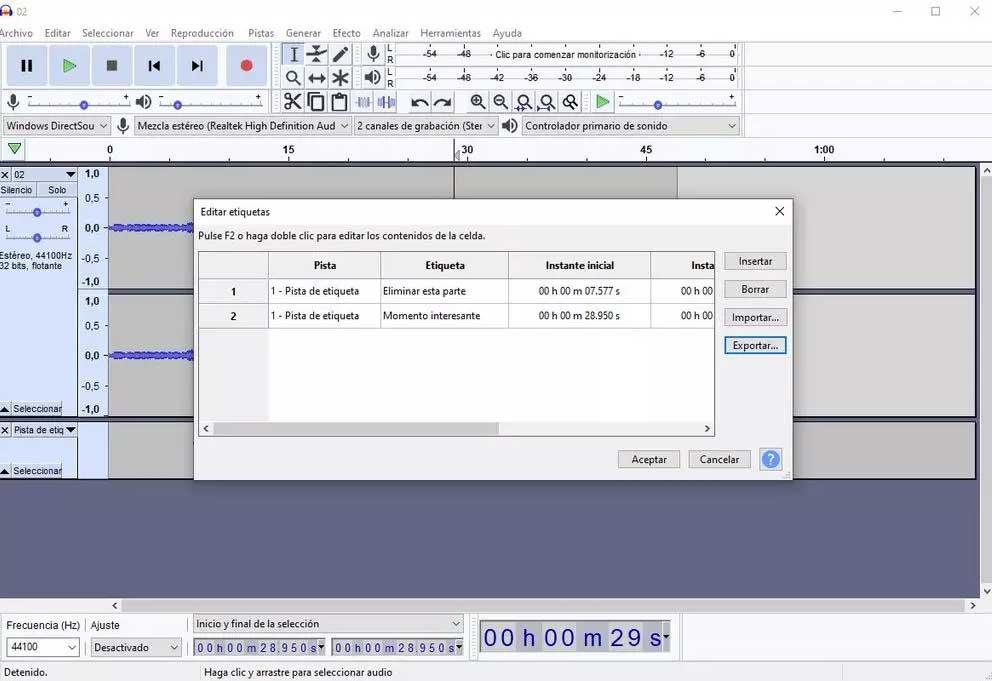
Task: Click Cancelar in Editar etiquetas dialog
Action: (x=719, y=459)
